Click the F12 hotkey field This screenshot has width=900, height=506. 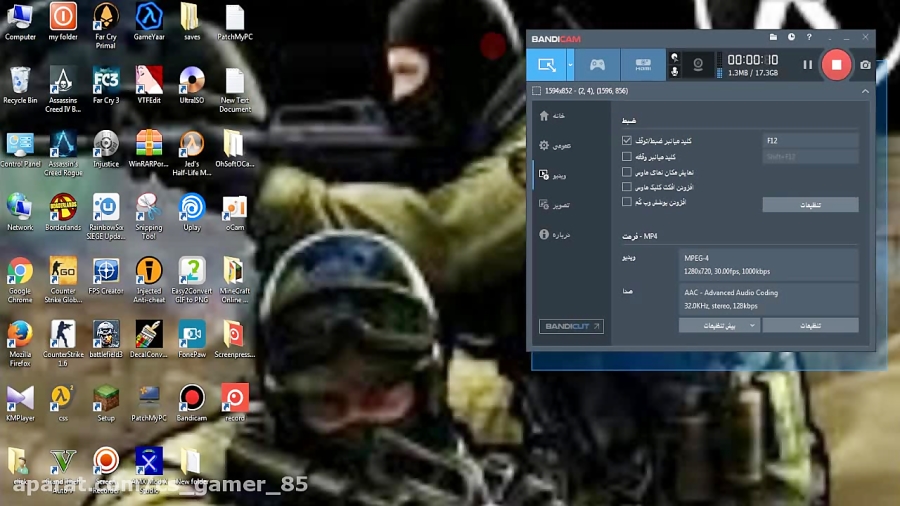(810, 141)
